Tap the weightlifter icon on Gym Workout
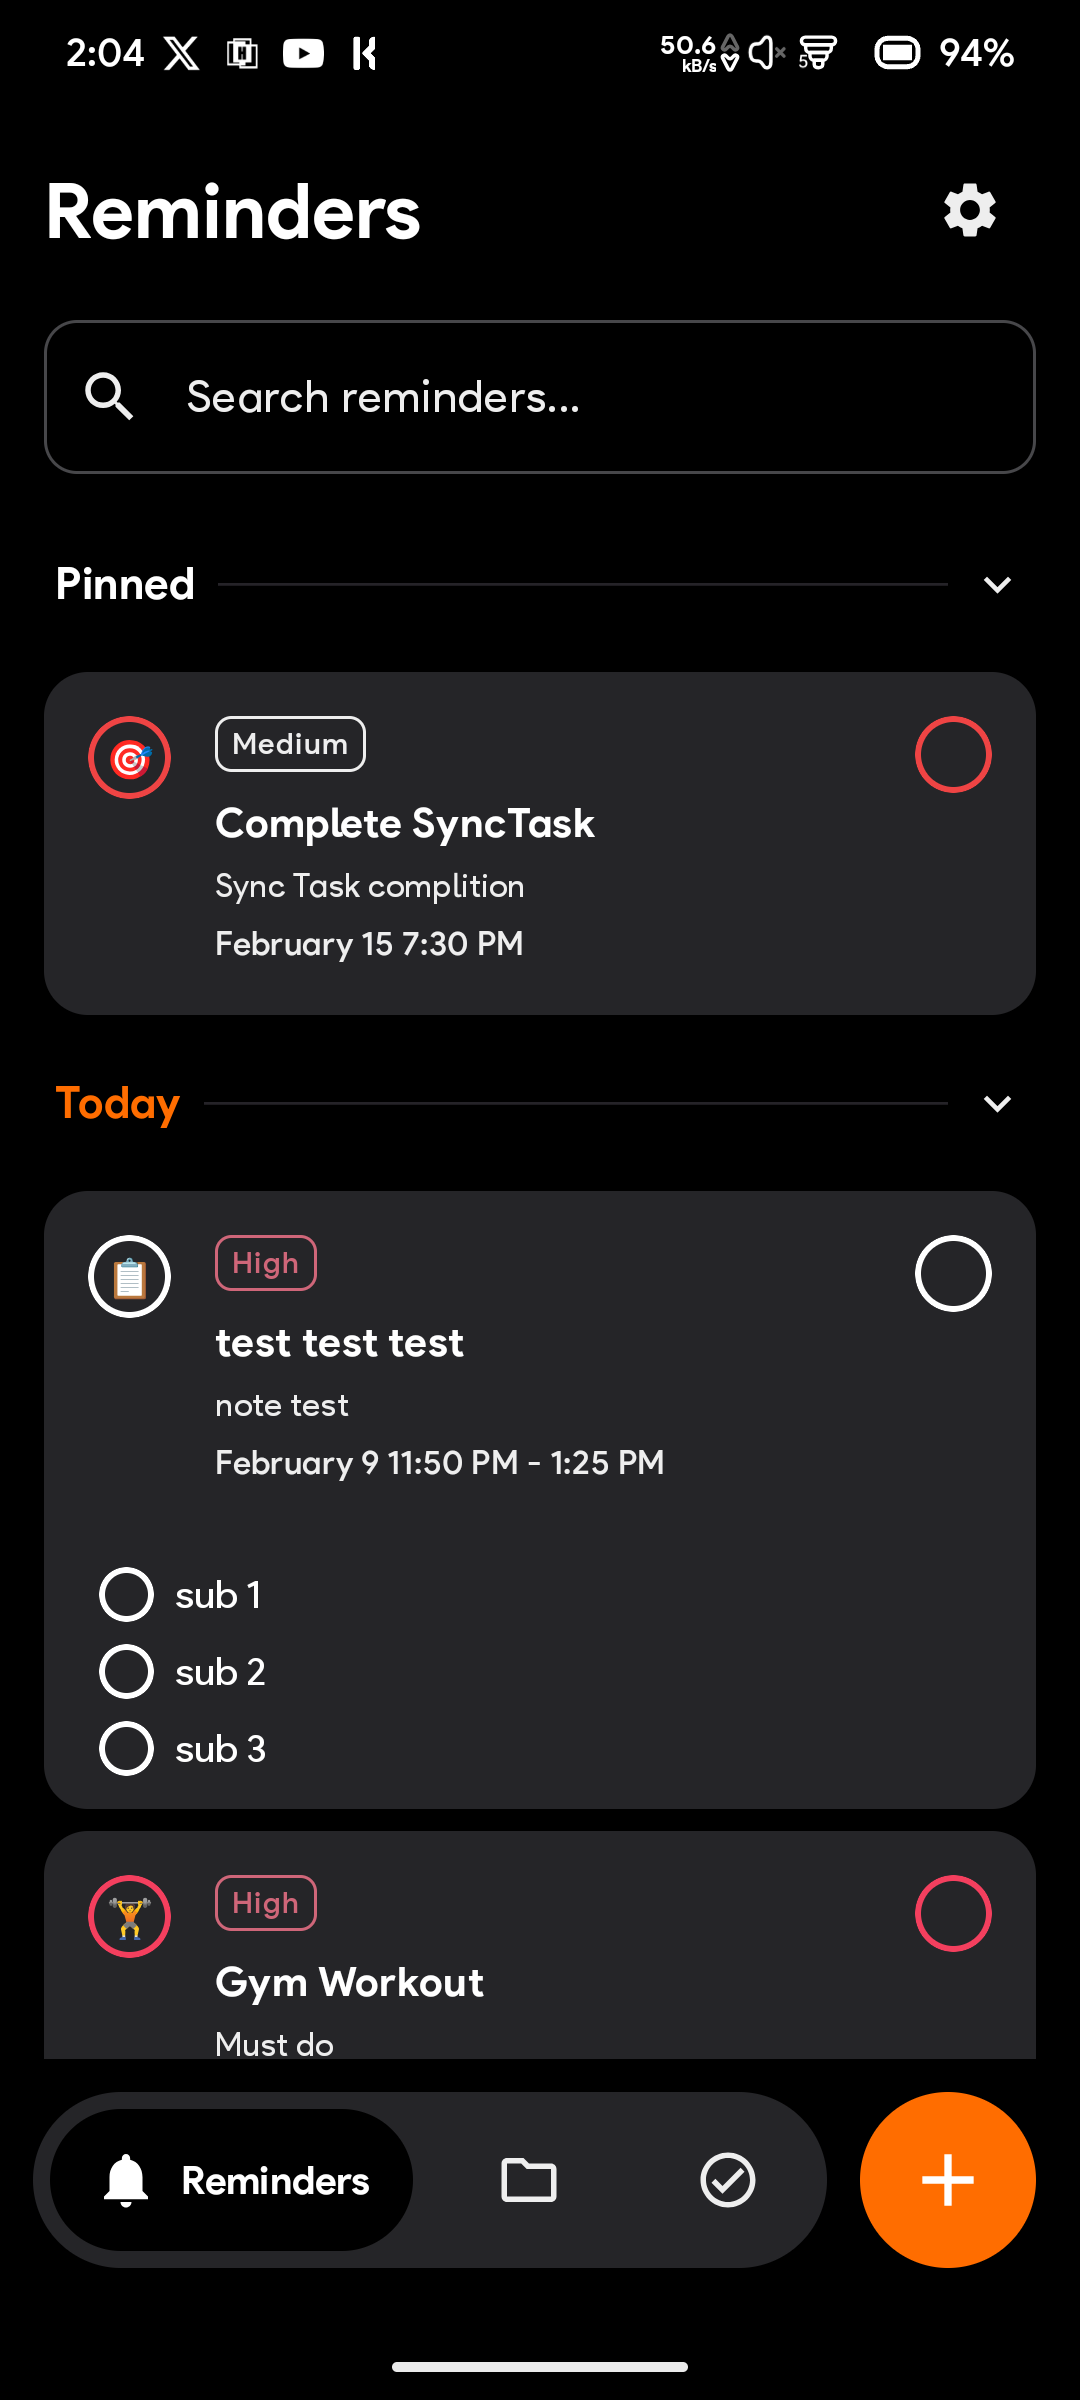This screenshot has height=2400, width=1080. pos(130,1916)
